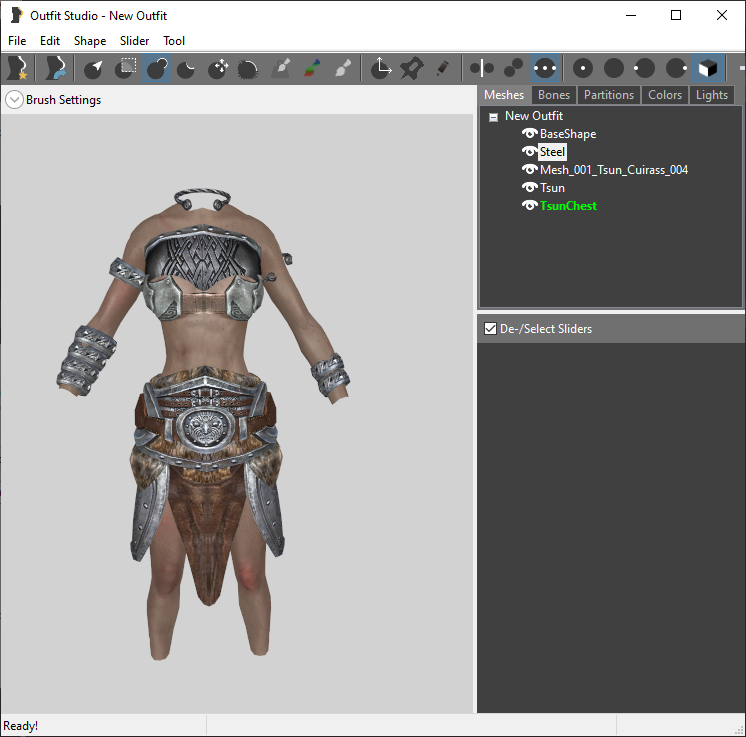Open the File menu

[17, 41]
